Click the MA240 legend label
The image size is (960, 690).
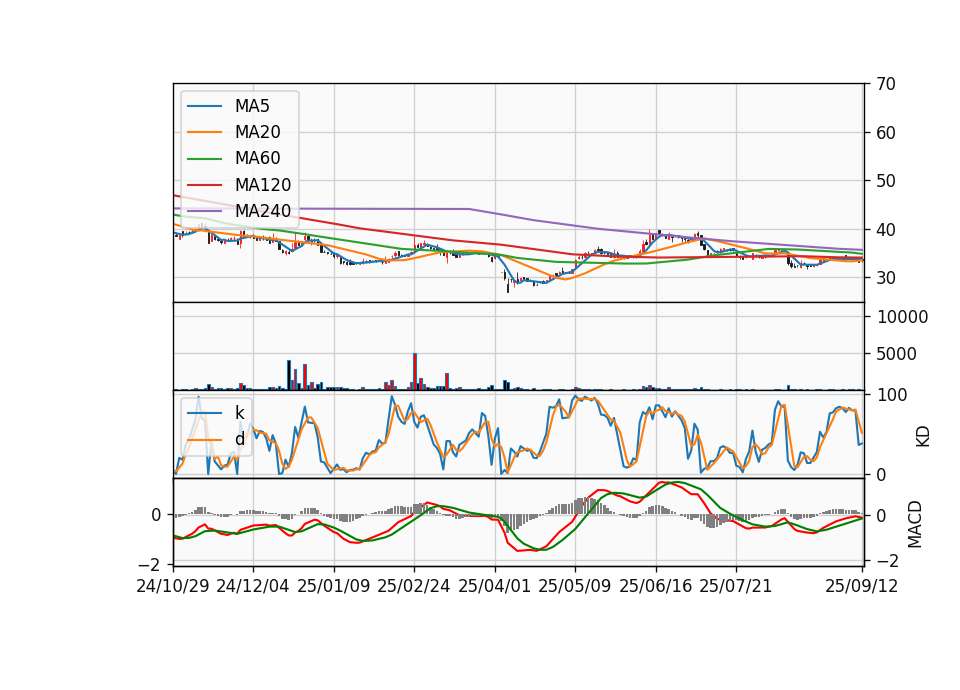click(263, 211)
